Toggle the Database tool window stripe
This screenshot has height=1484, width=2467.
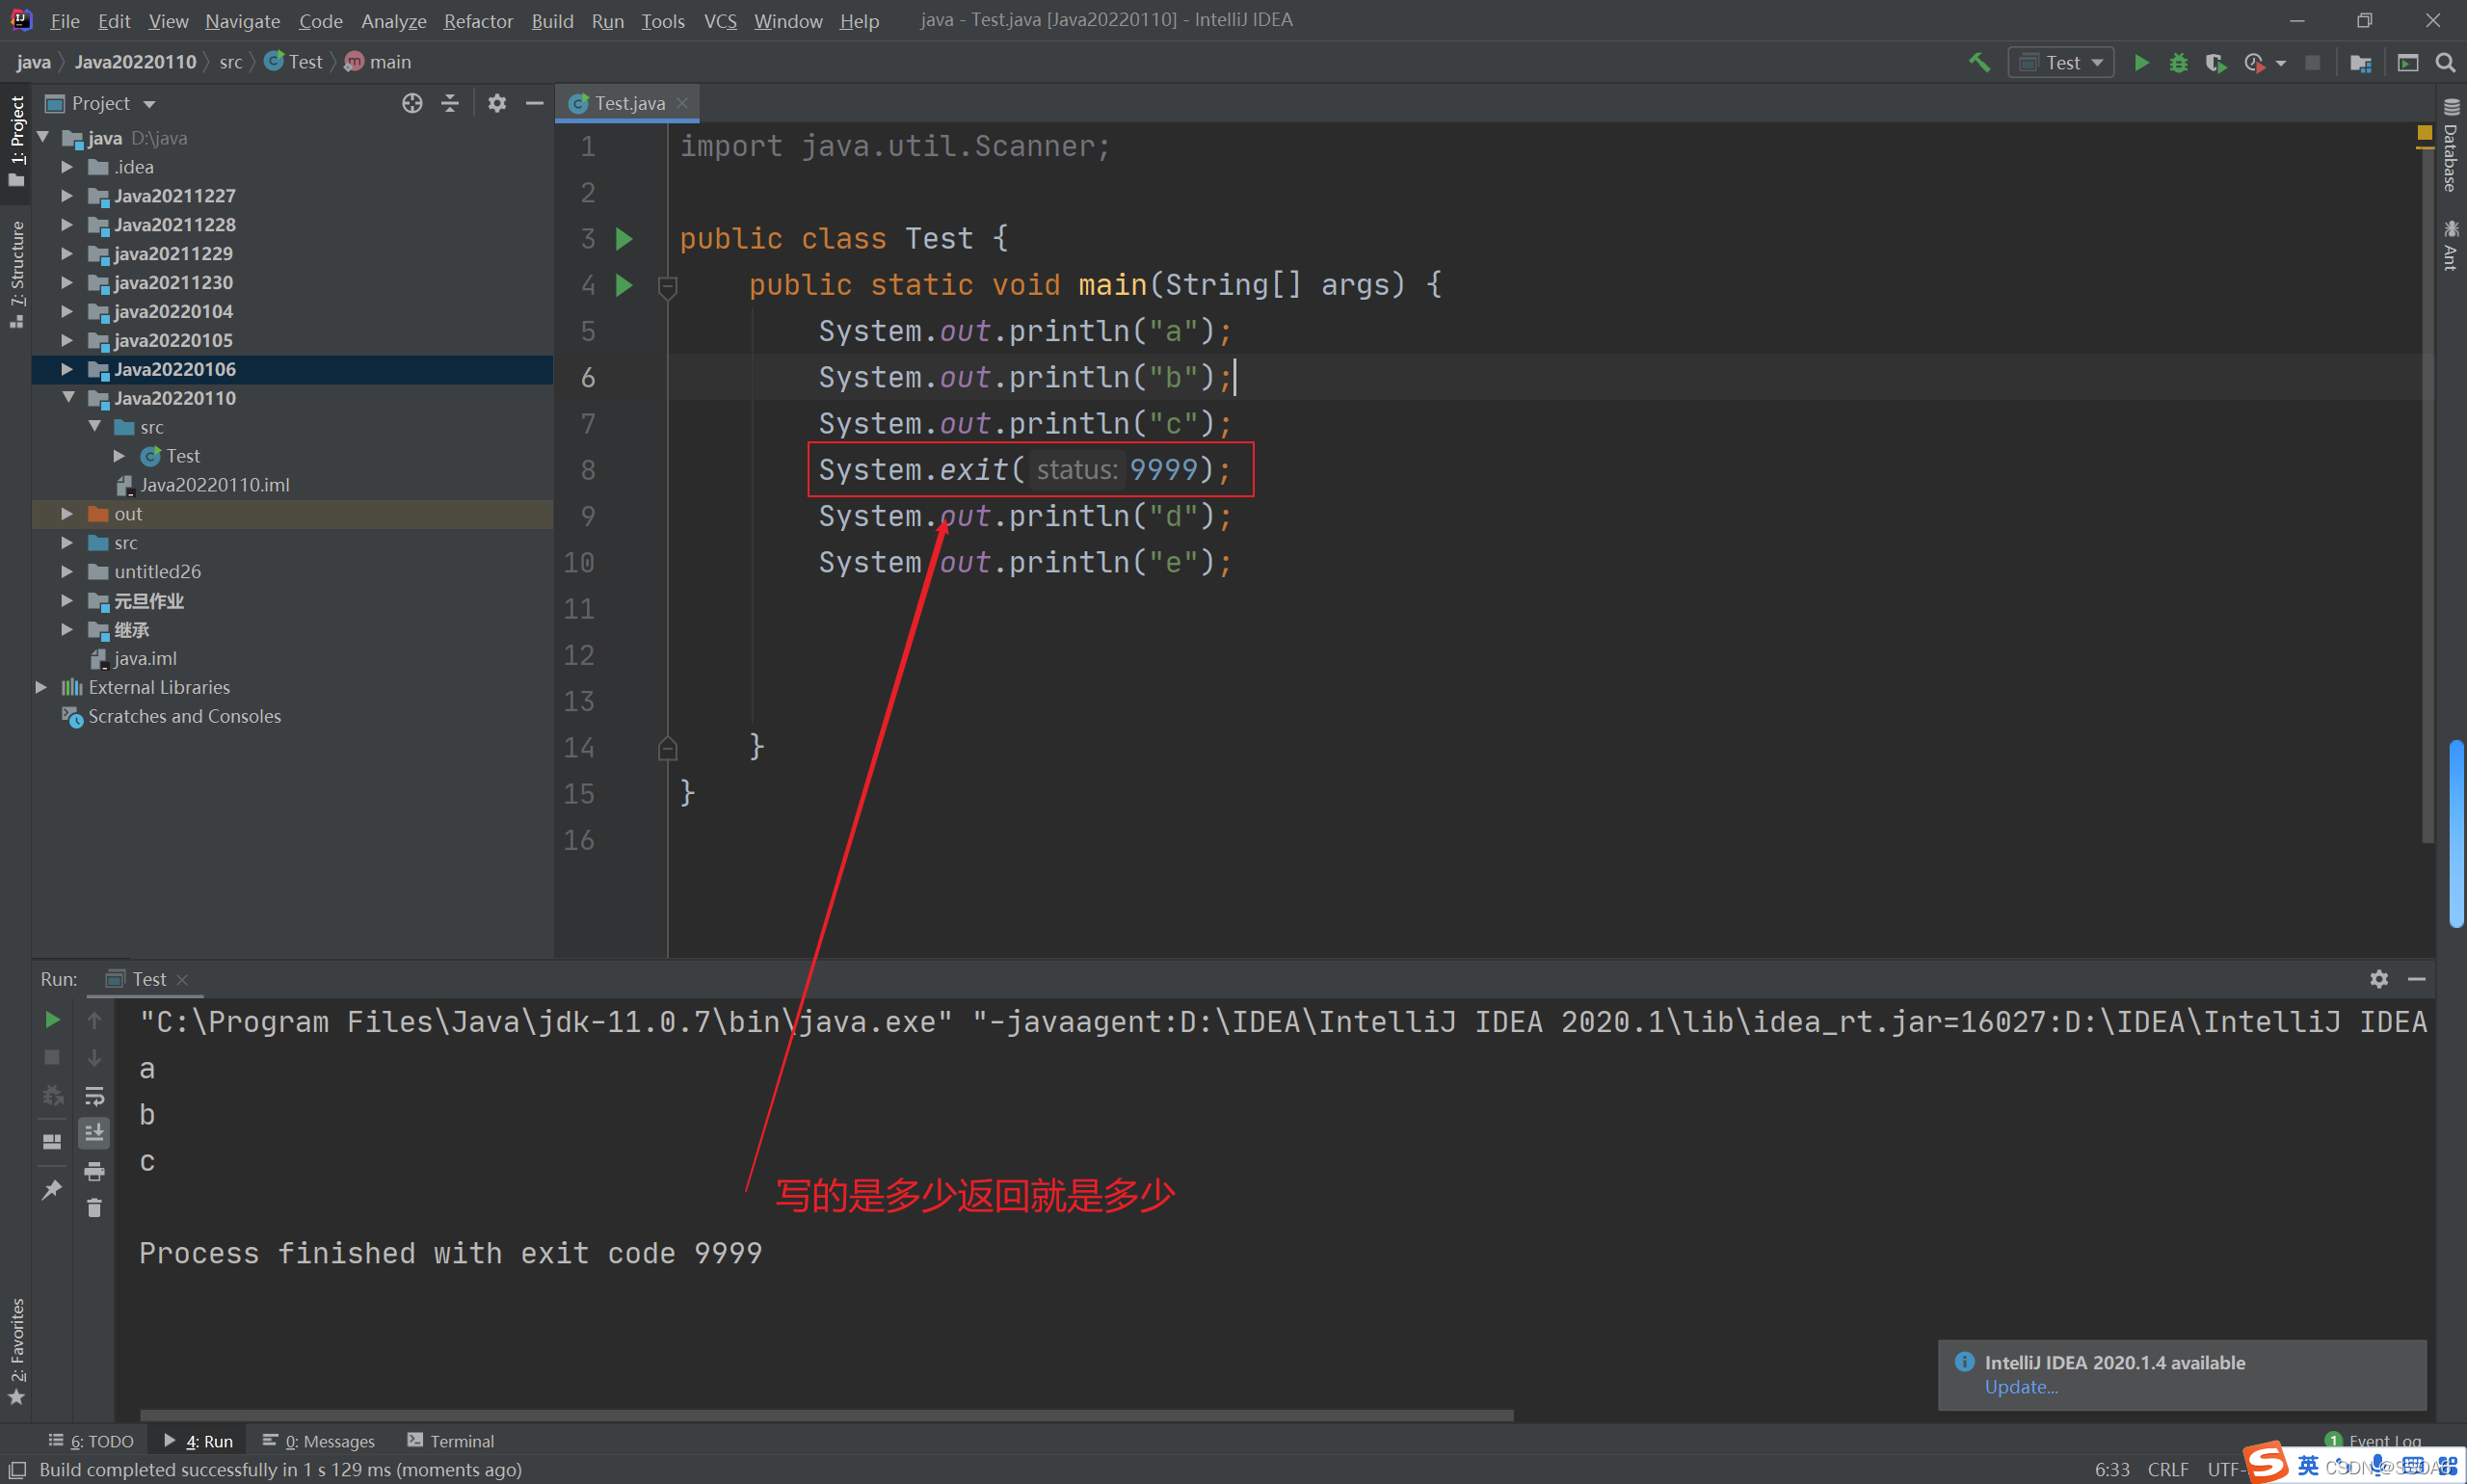click(x=2450, y=146)
